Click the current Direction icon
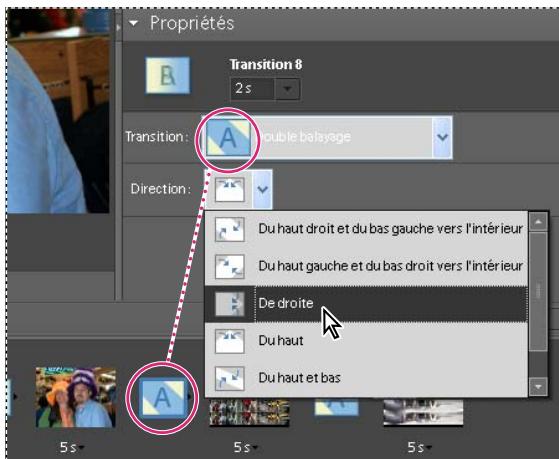The width and height of the screenshot is (559, 459). coord(230,189)
